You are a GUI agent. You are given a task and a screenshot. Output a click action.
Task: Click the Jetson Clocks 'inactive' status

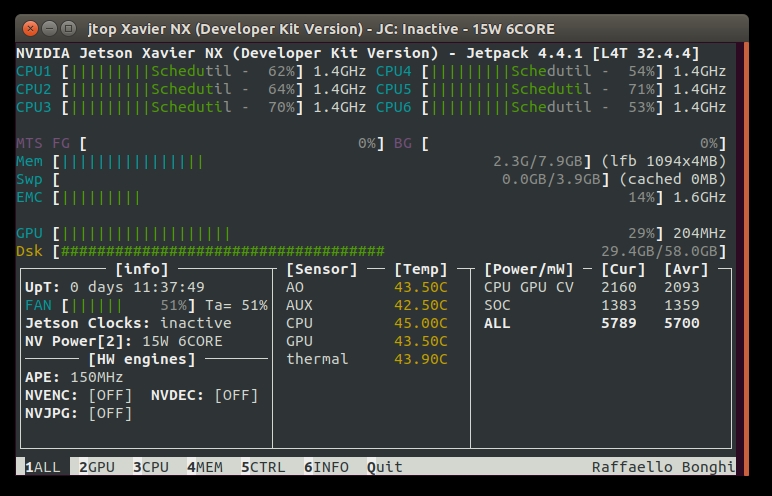coord(195,323)
